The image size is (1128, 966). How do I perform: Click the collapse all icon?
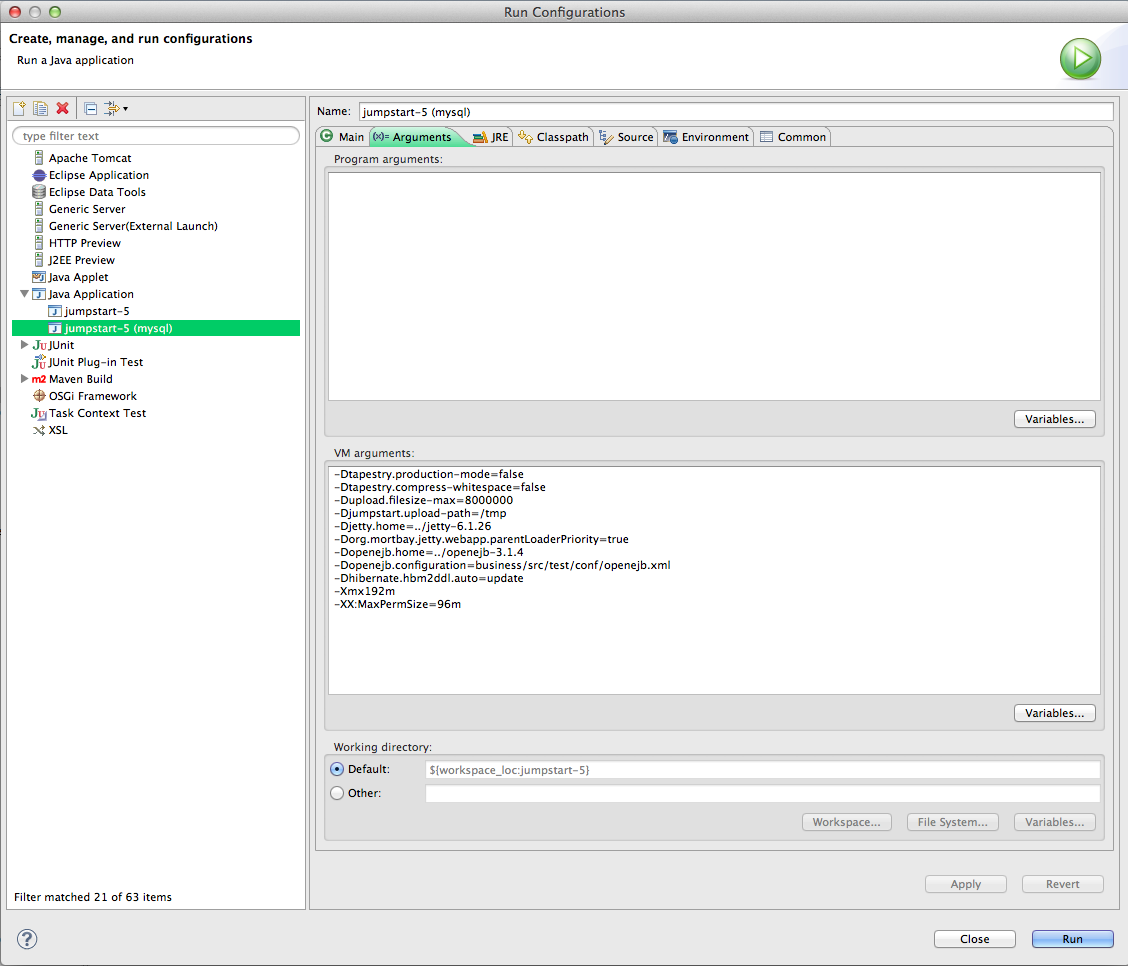(x=90, y=108)
